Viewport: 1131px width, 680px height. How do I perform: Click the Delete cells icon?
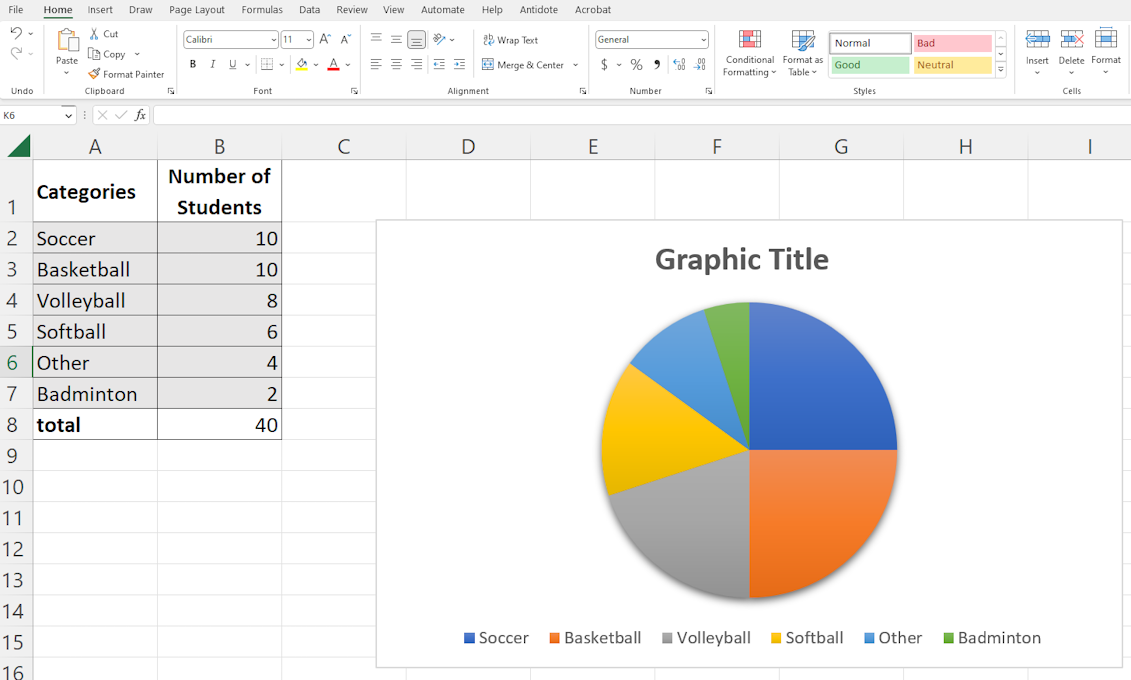[1071, 40]
